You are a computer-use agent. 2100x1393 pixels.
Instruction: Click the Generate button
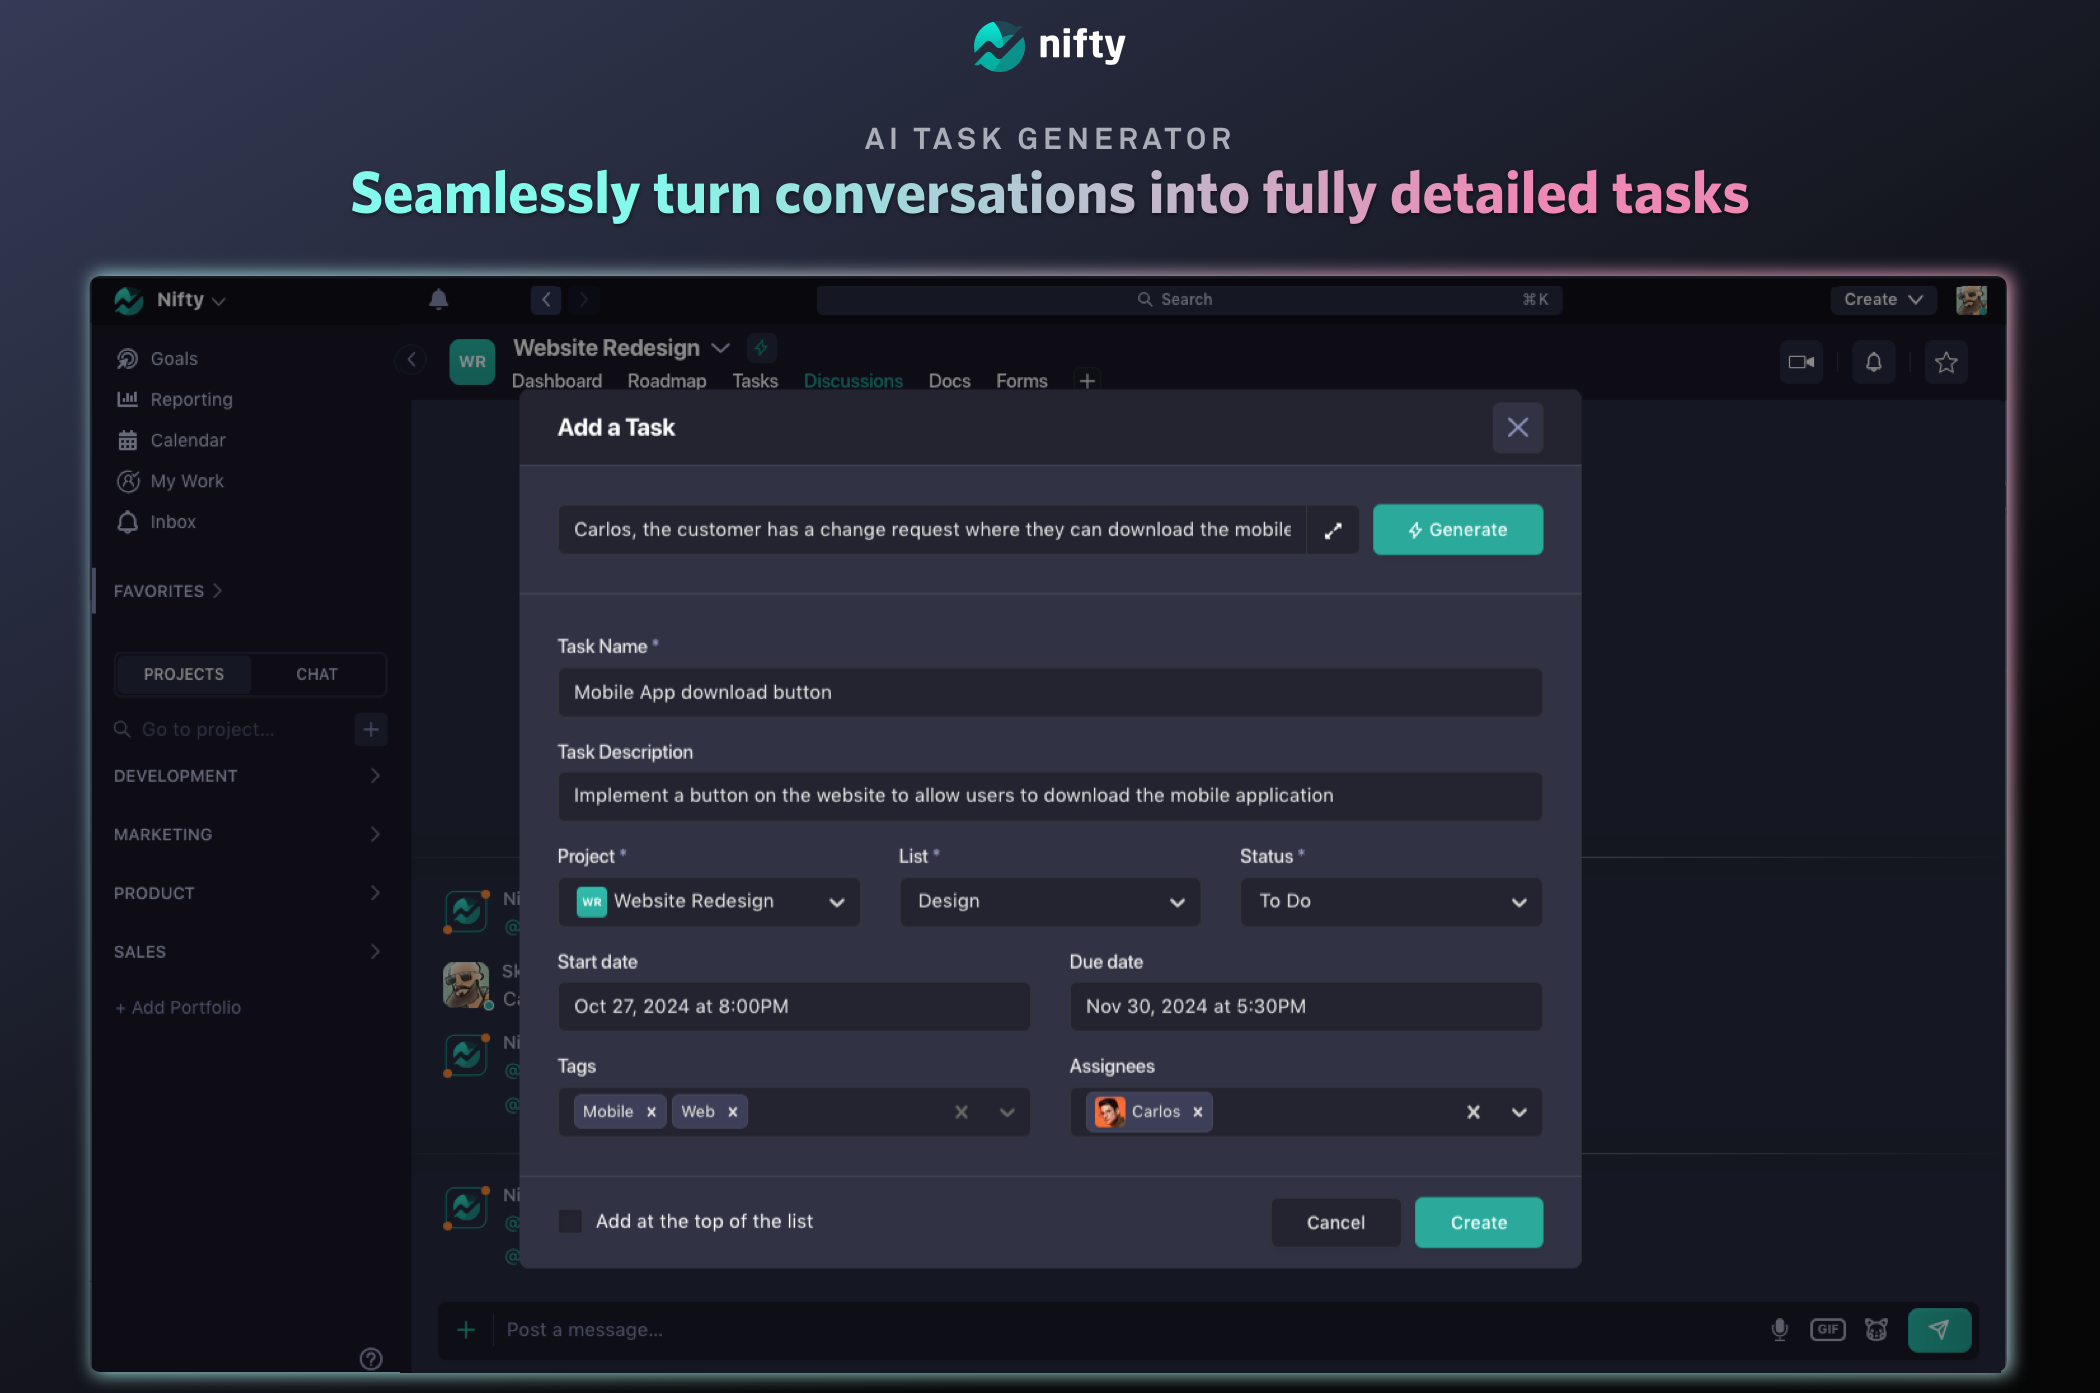tap(1457, 530)
